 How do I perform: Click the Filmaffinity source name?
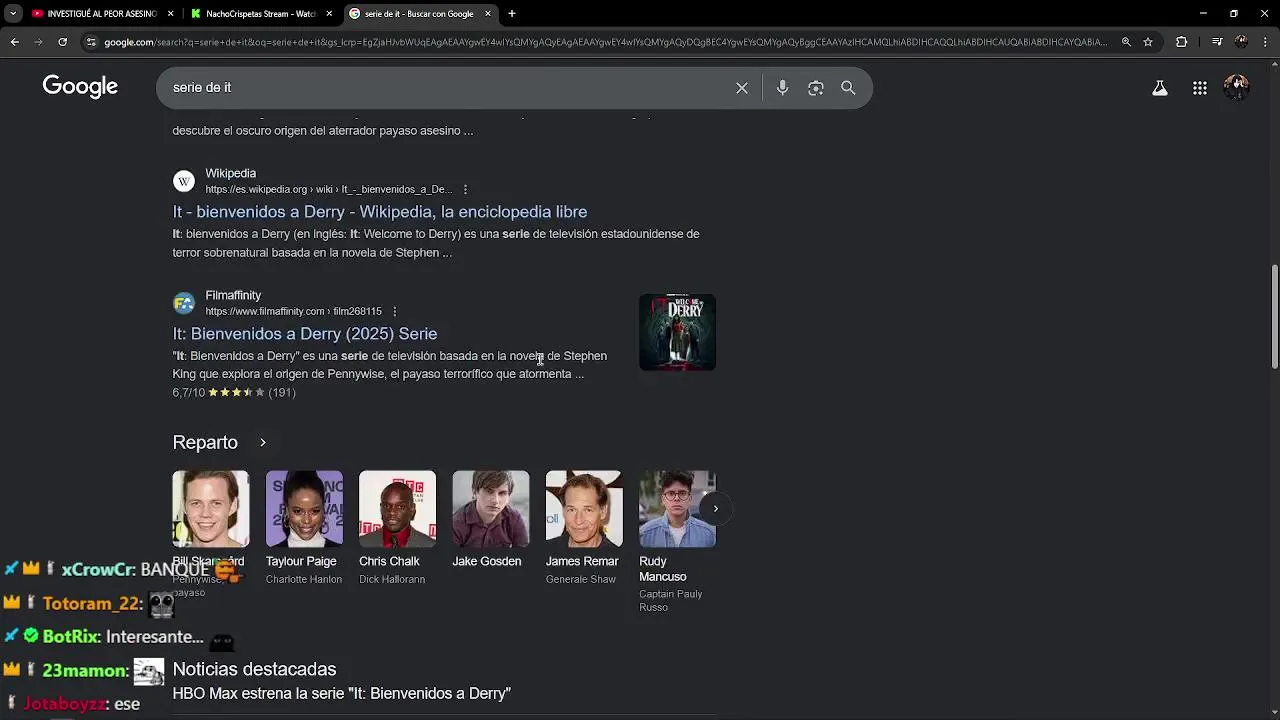[x=233, y=295]
